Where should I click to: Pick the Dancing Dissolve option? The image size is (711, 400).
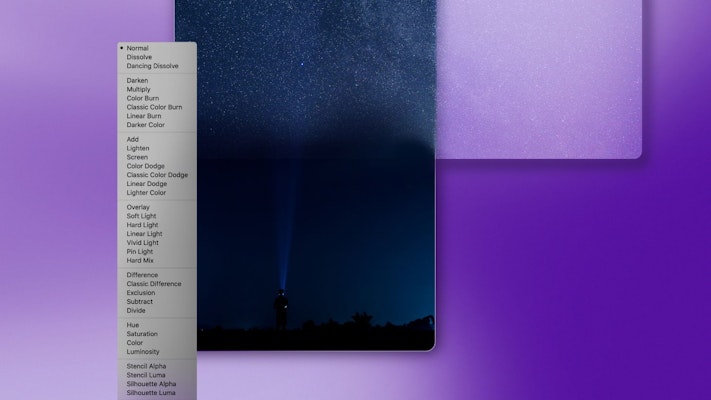(153, 66)
